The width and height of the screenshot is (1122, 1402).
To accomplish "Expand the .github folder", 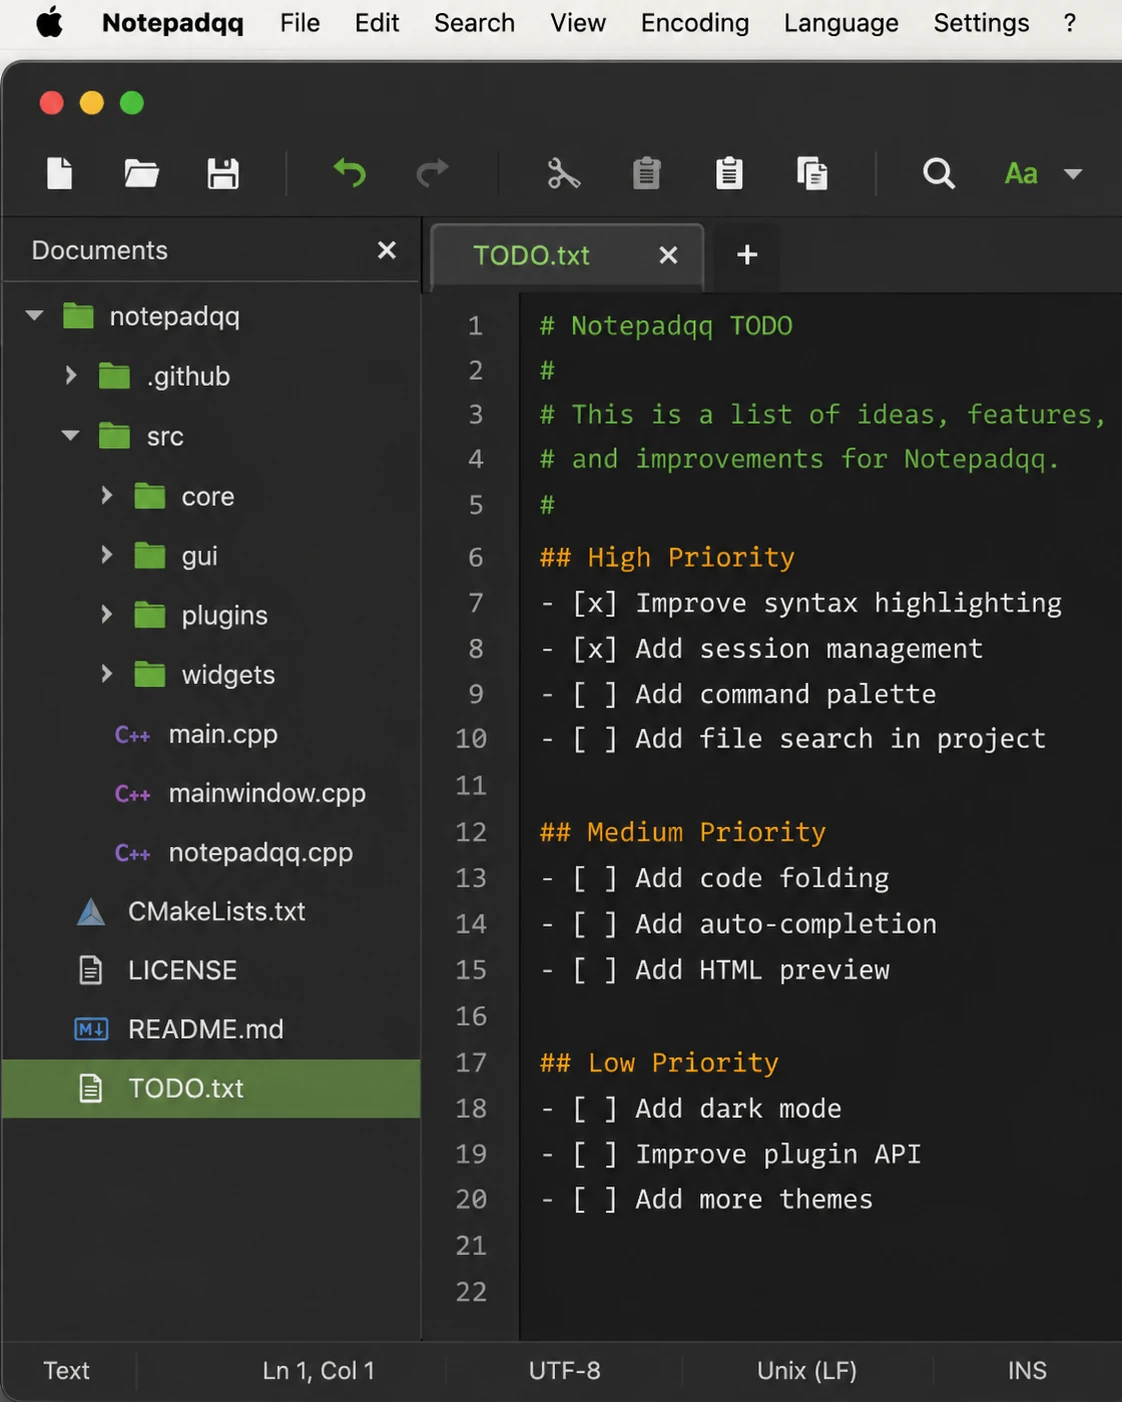I will tap(71, 376).
